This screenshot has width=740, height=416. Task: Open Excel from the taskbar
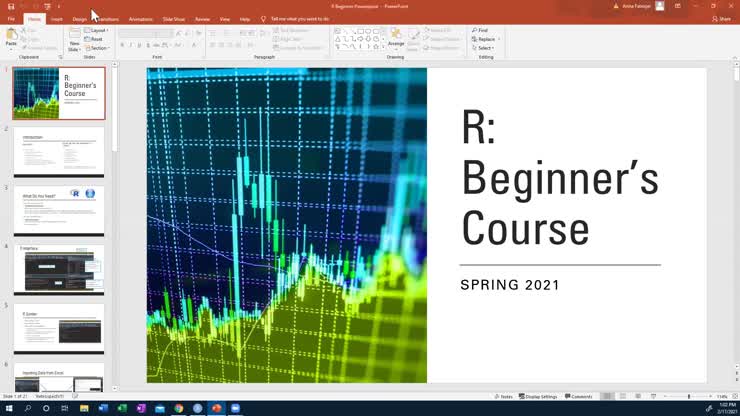122,408
